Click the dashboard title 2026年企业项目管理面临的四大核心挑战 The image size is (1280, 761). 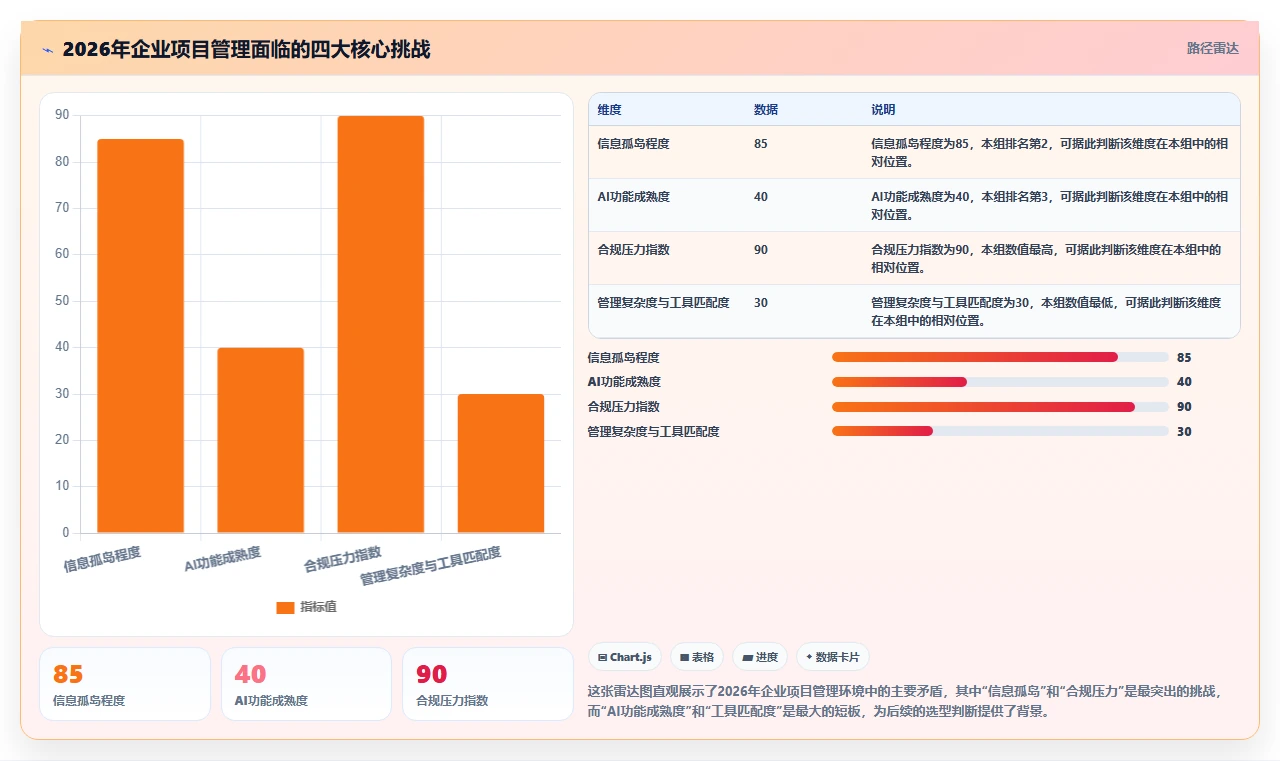[x=246, y=49]
